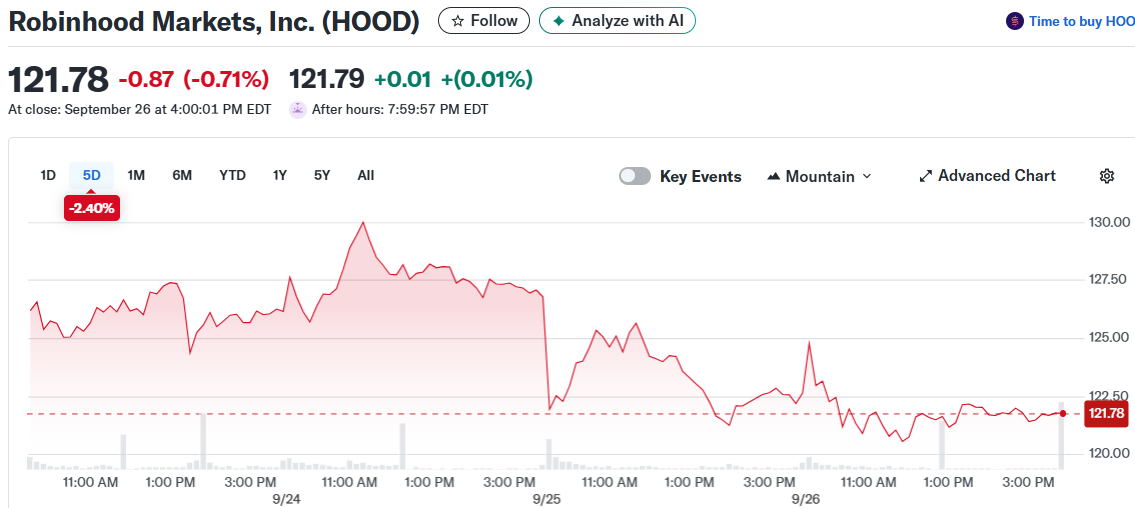This screenshot has height=508, width=1135.
Task: Select the 1D range tab
Action: (48, 175)
